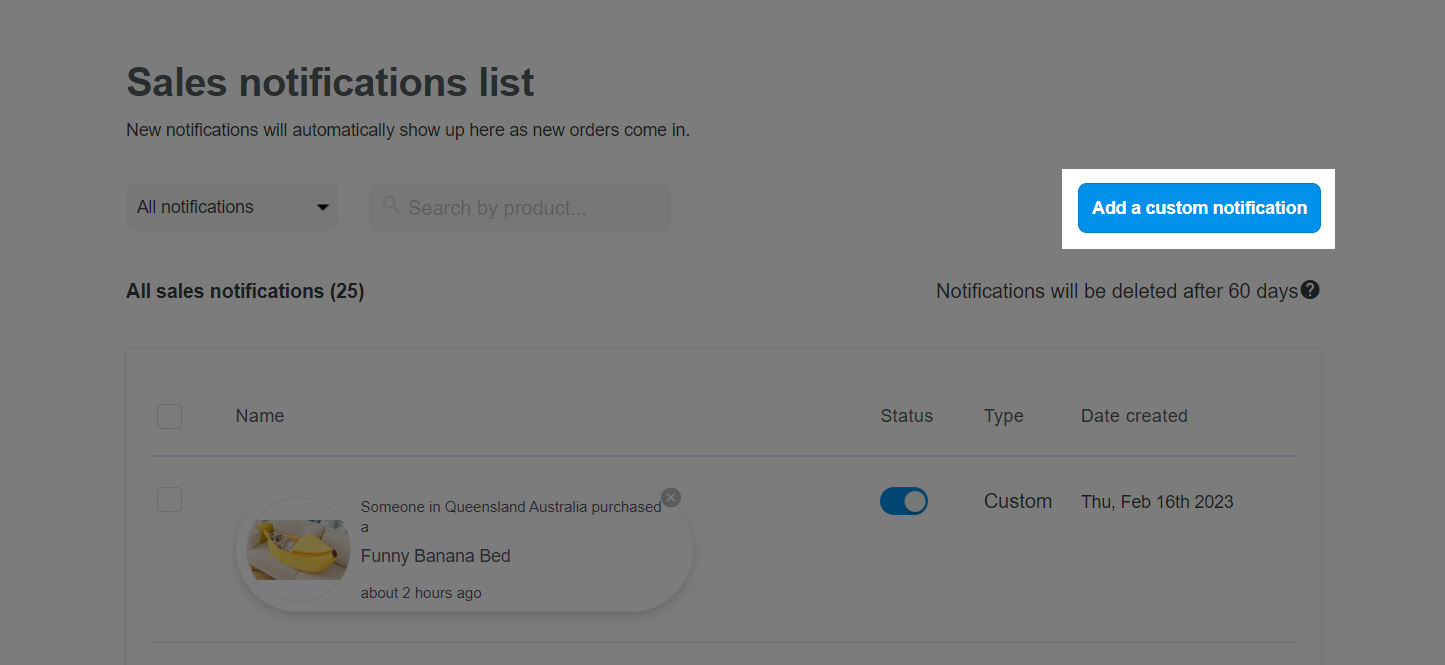
Task: Click the magnifier search icon
Action: [x=390, y=206]
